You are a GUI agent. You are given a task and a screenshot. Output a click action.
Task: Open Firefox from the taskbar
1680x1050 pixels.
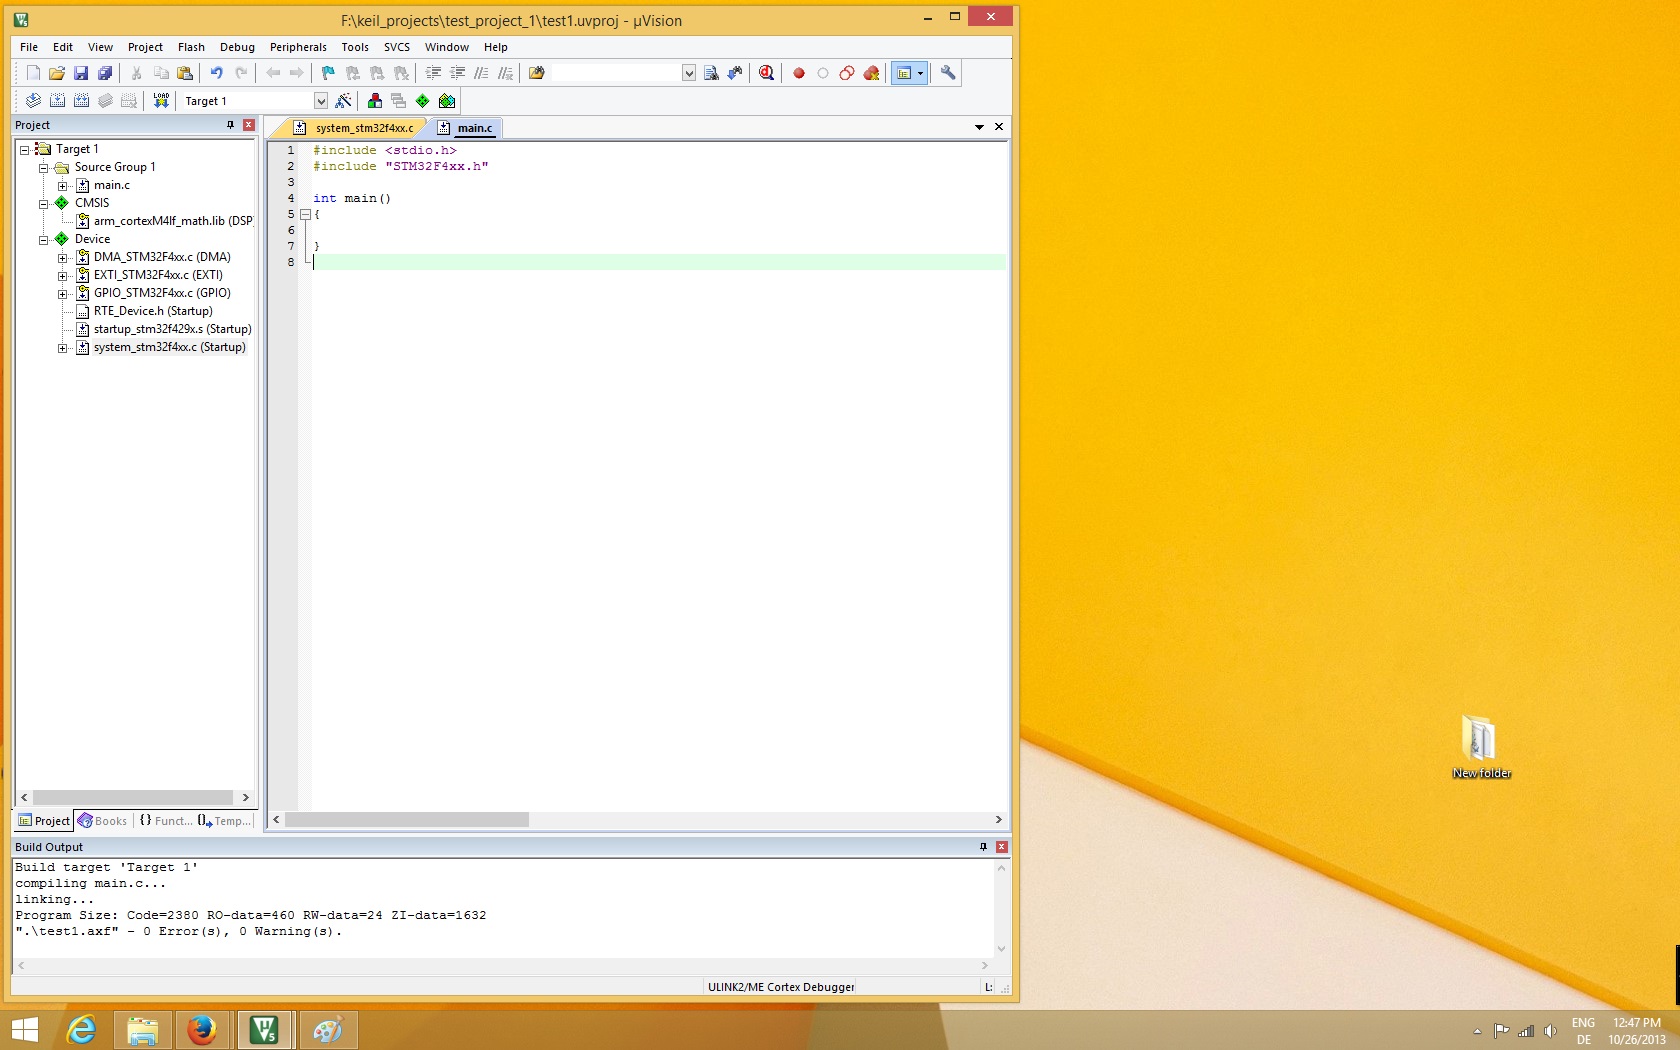pyautogui.click(x=202, y=1030)
